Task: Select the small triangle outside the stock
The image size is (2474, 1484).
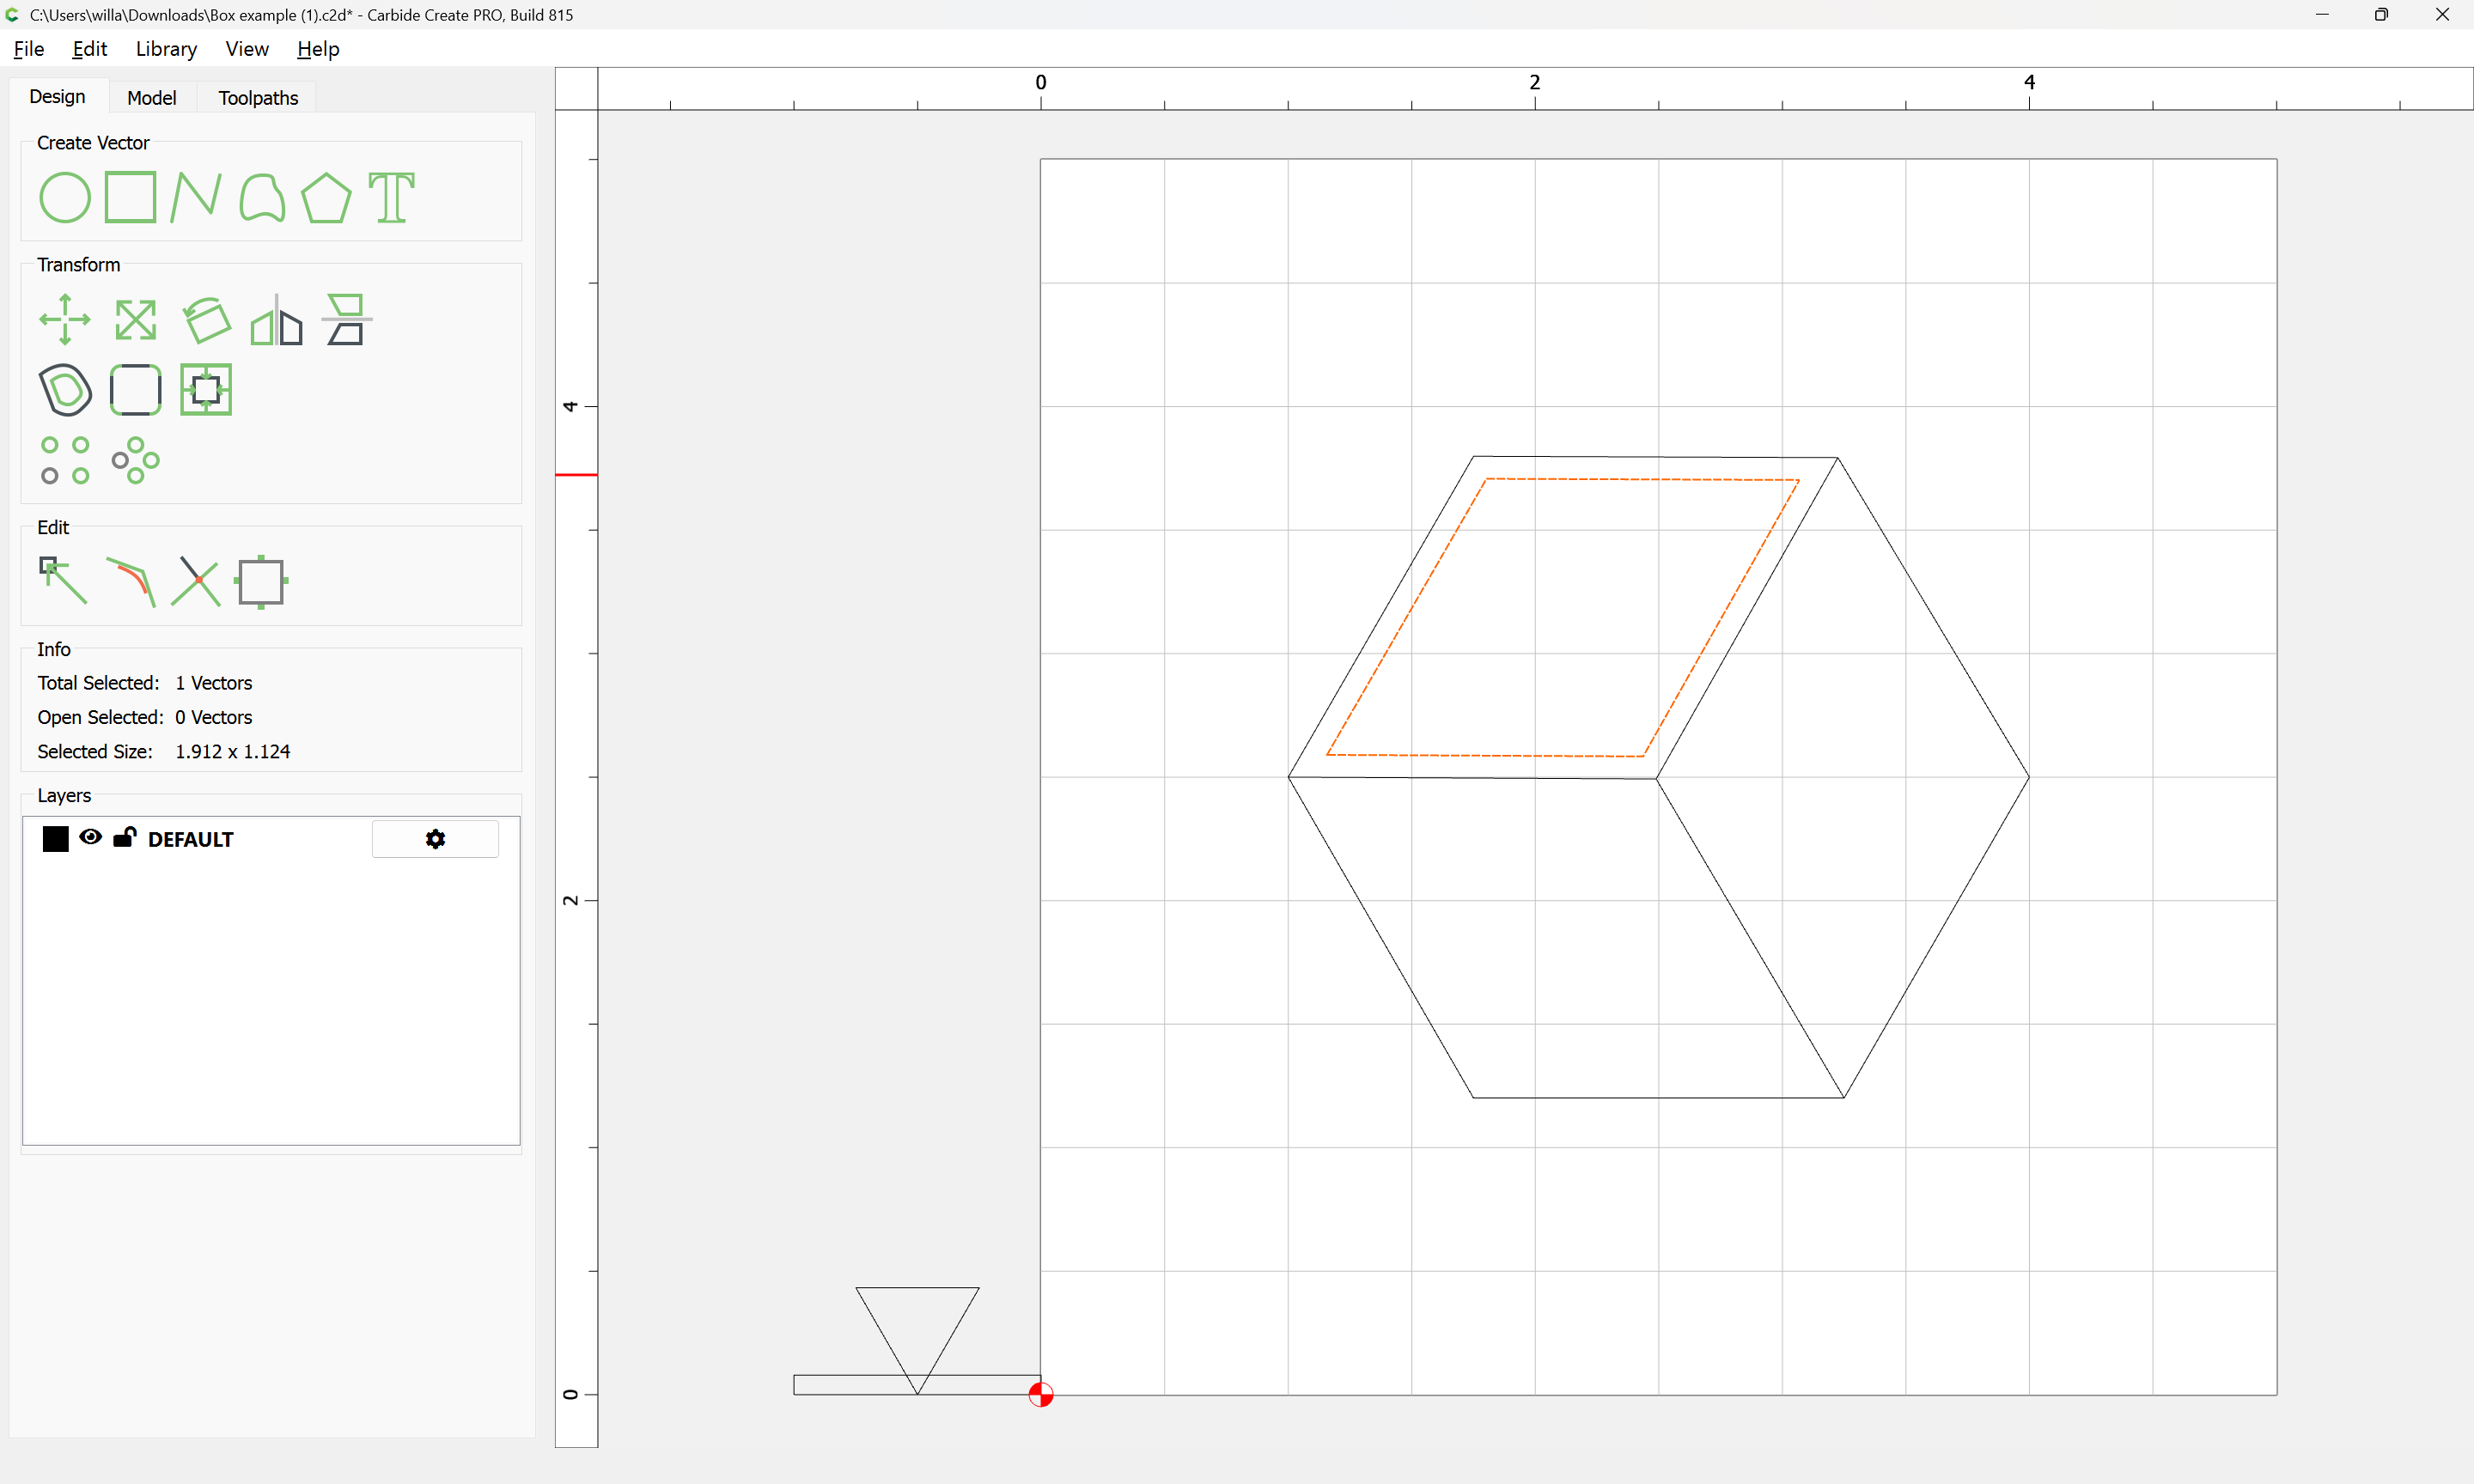Action: click(x=917, y=1340)
